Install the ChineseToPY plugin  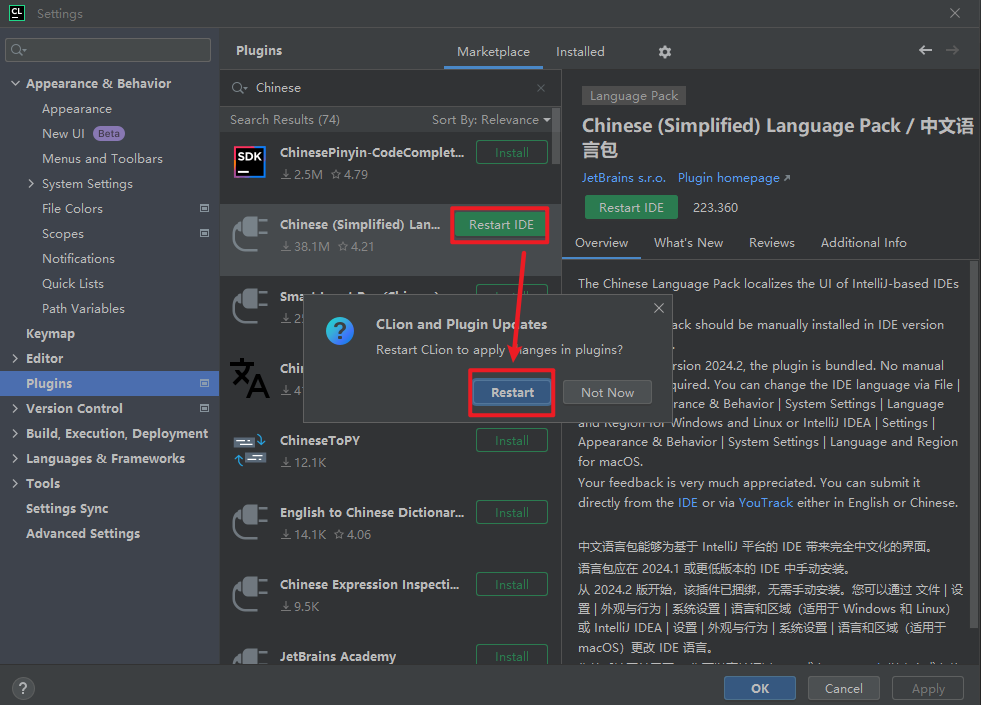coord(512,440)
